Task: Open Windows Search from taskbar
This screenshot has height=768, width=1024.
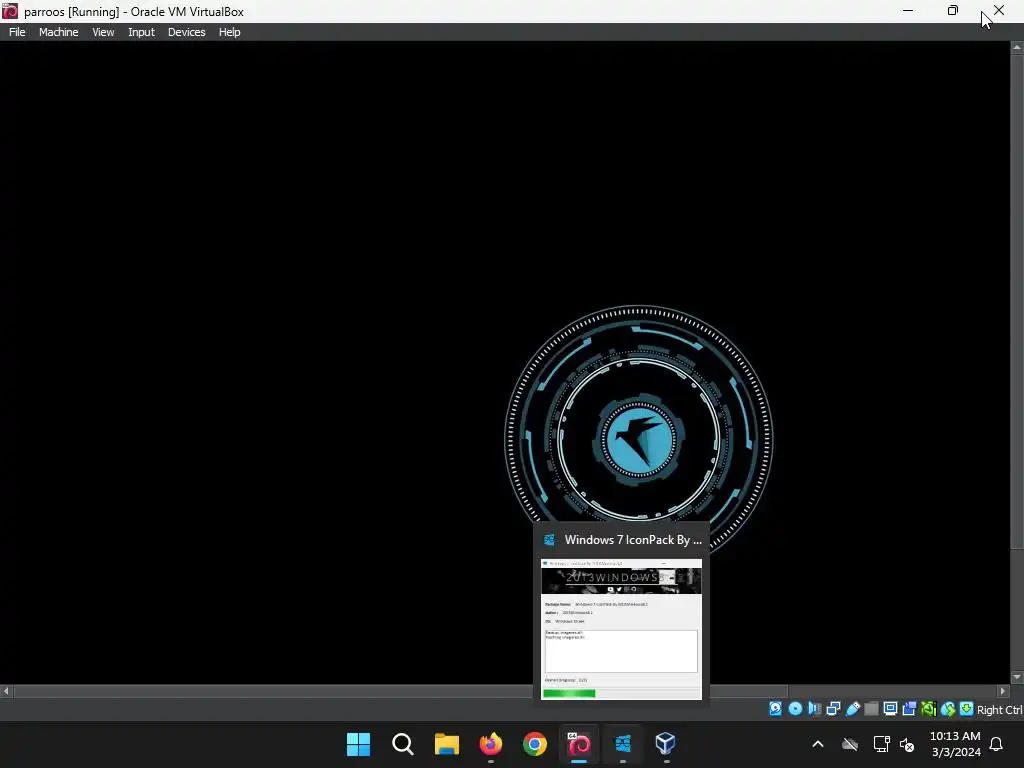Action: point(402,744)
